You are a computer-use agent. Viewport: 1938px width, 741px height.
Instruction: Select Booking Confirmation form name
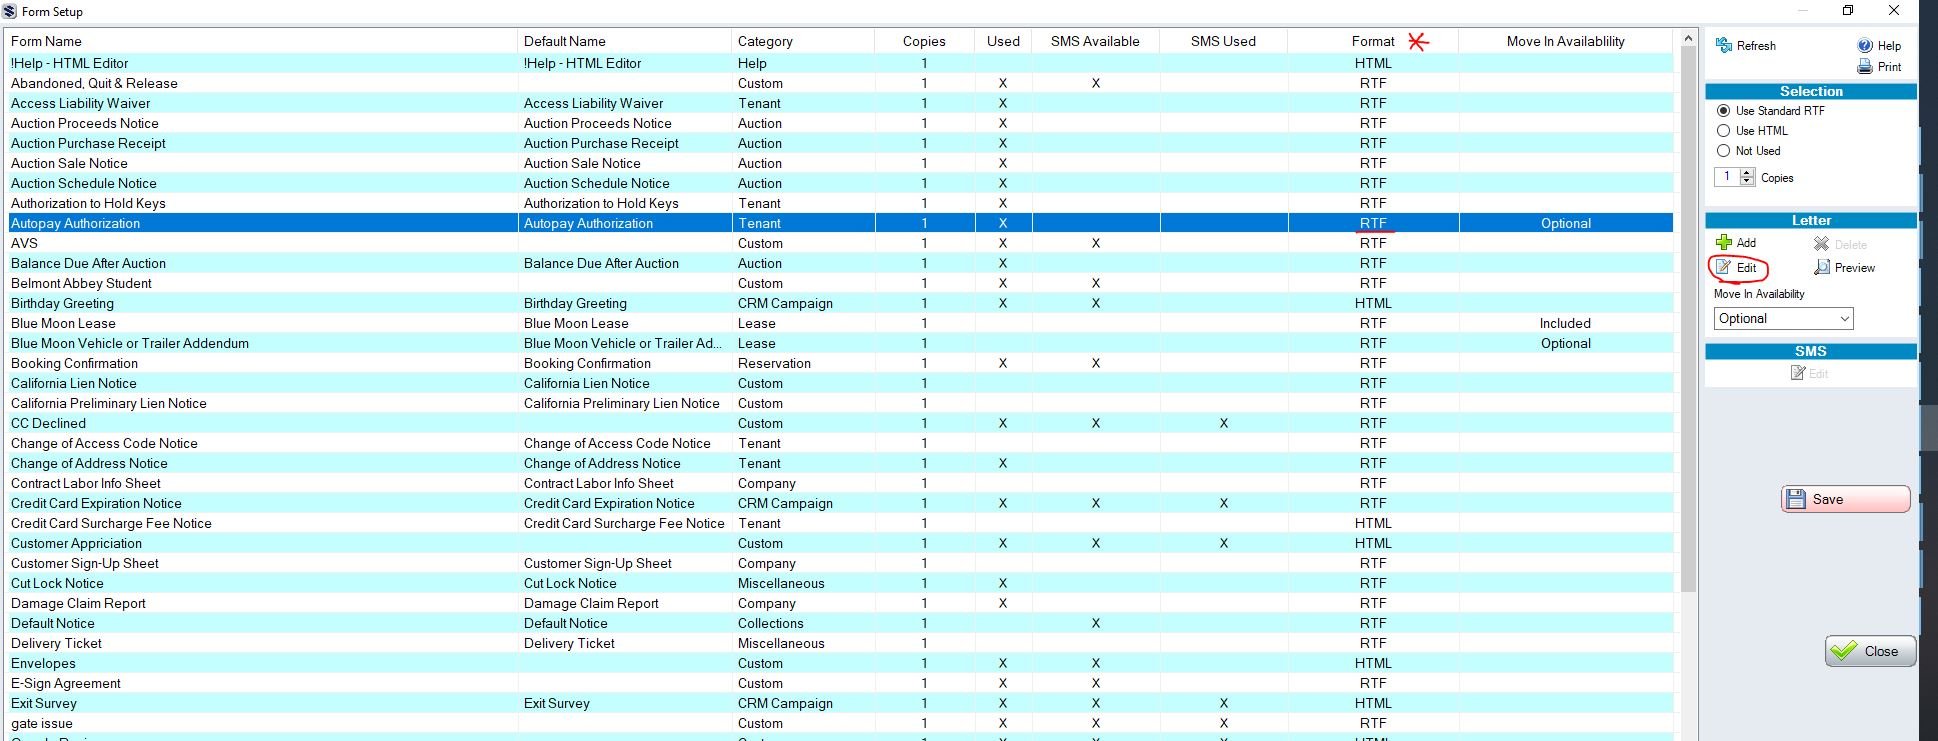[x=74, y=363]
